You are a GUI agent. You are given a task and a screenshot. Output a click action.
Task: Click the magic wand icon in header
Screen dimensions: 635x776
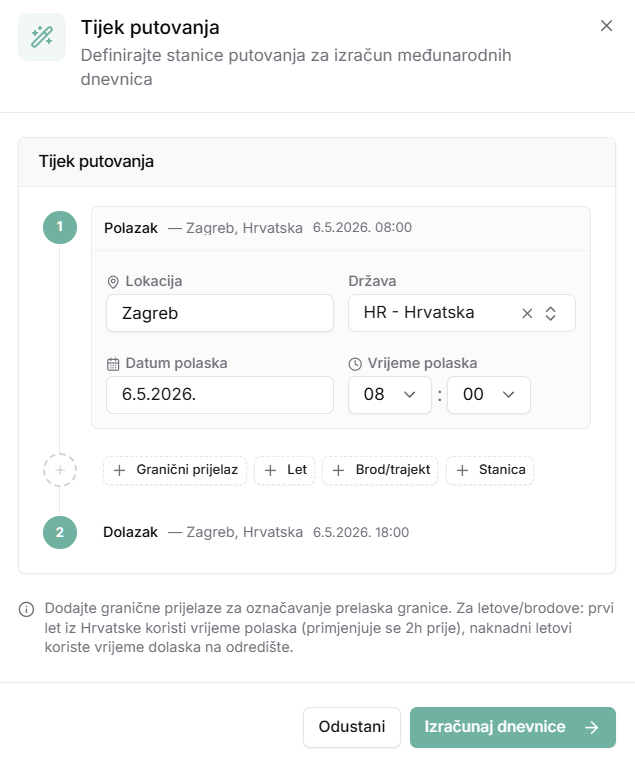42,37
